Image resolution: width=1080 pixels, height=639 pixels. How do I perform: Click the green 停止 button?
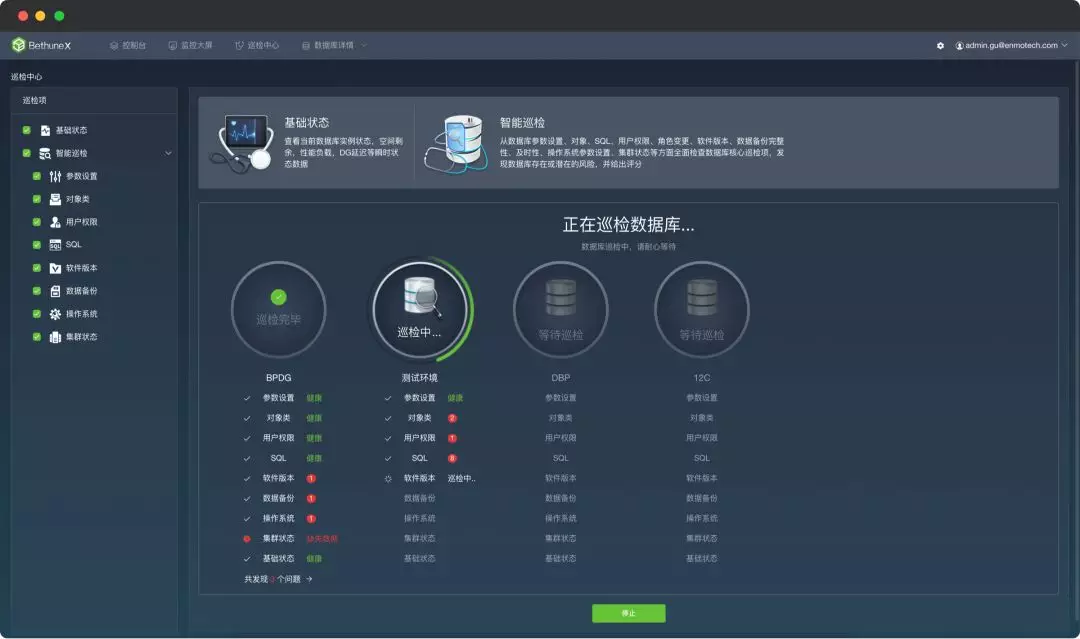[629, 614]
